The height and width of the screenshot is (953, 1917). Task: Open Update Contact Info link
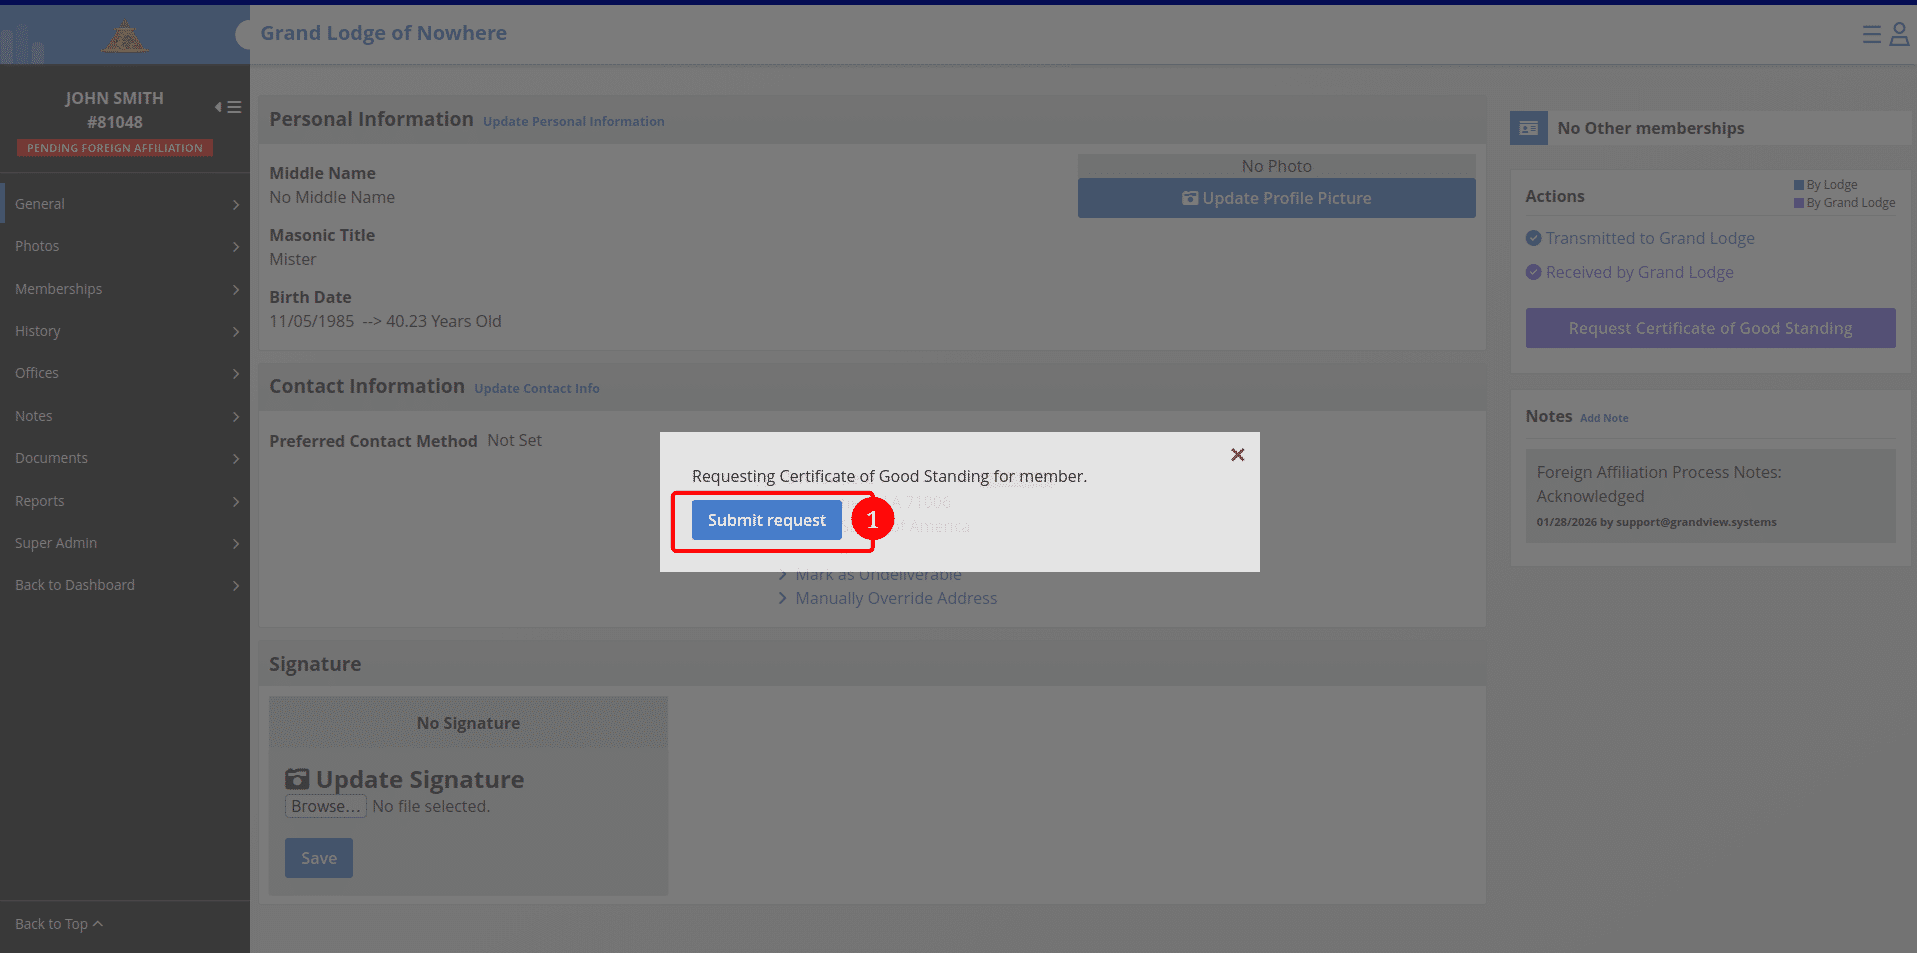[537, 388]
